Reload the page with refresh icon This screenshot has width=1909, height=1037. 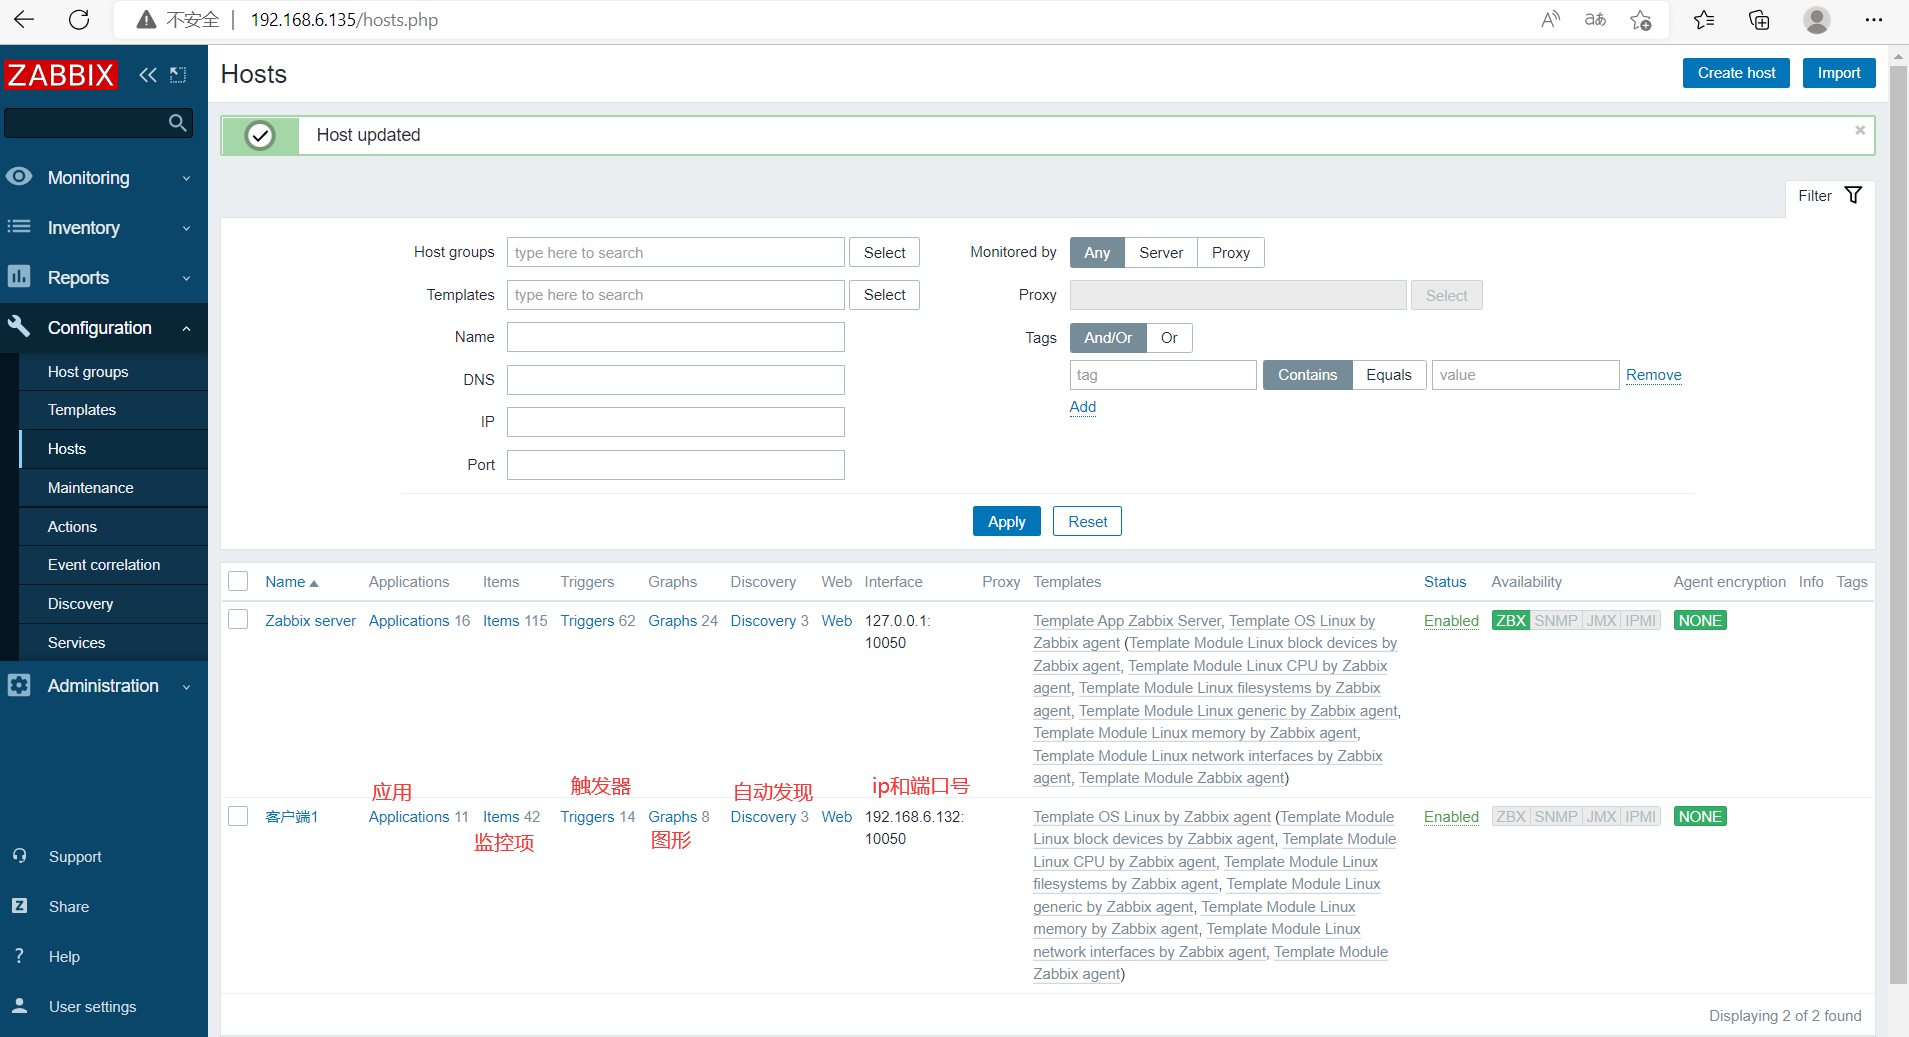[x=79, y=20]
